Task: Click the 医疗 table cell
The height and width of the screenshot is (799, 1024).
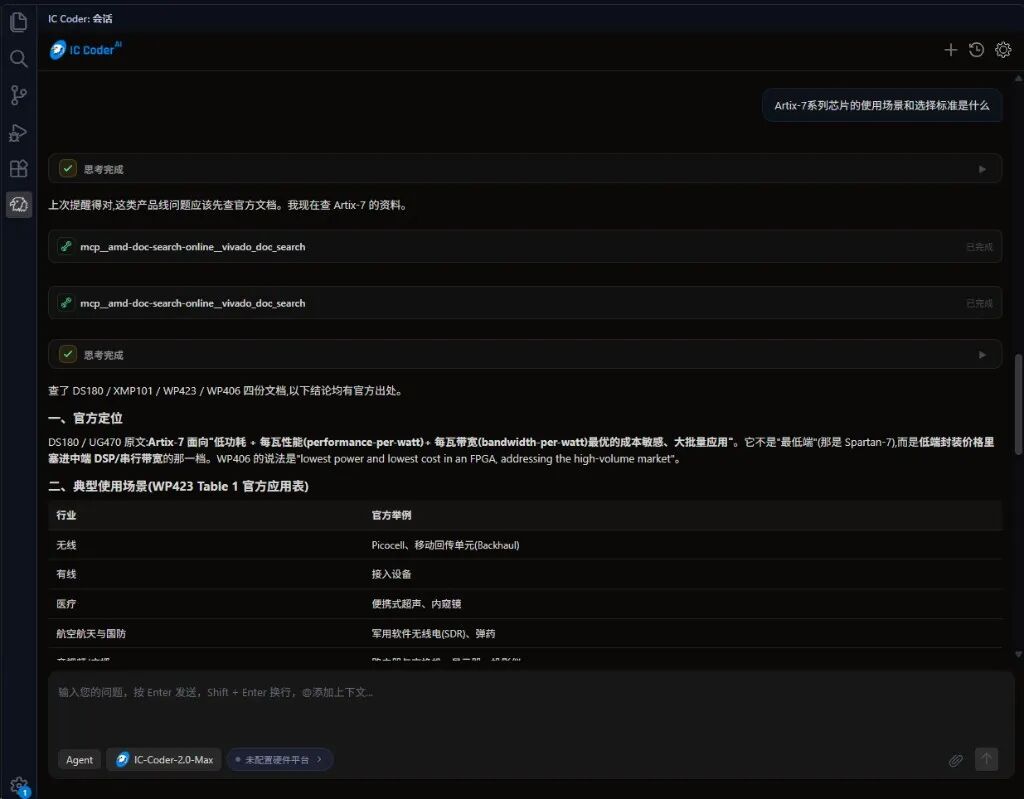Action: point(66,604)
